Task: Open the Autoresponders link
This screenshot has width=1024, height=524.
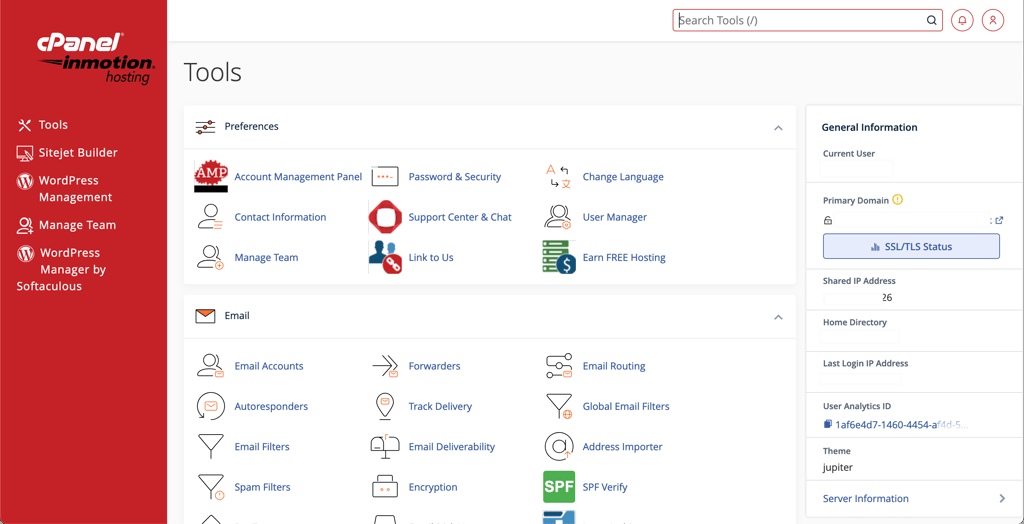Action: (x=271, y=406)
